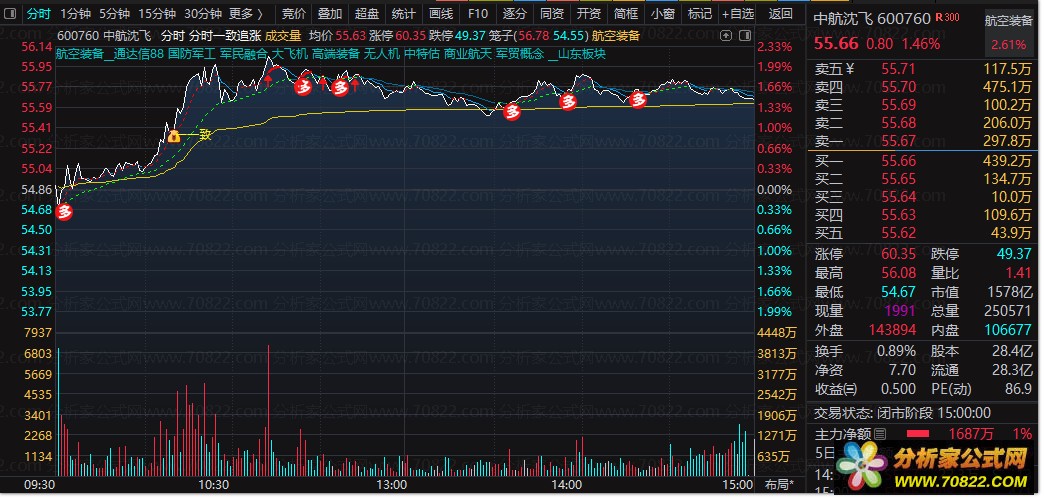Click the 标记 mark button

699,13
